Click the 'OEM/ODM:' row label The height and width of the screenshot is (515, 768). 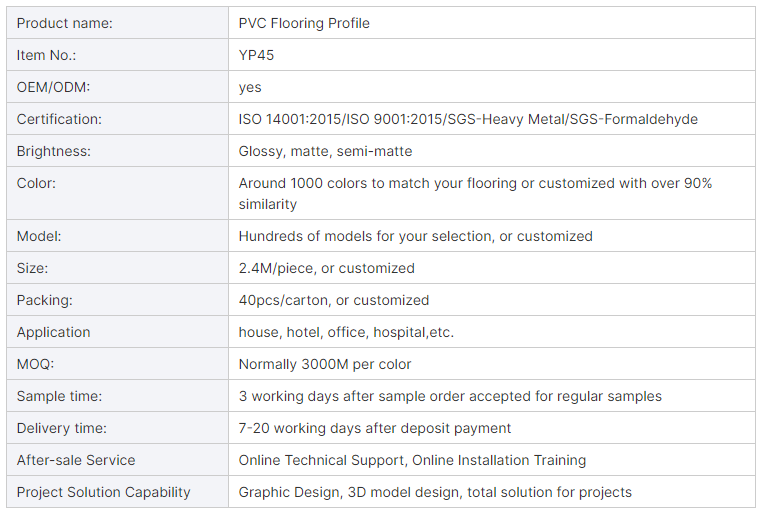[x=53, y=87]
